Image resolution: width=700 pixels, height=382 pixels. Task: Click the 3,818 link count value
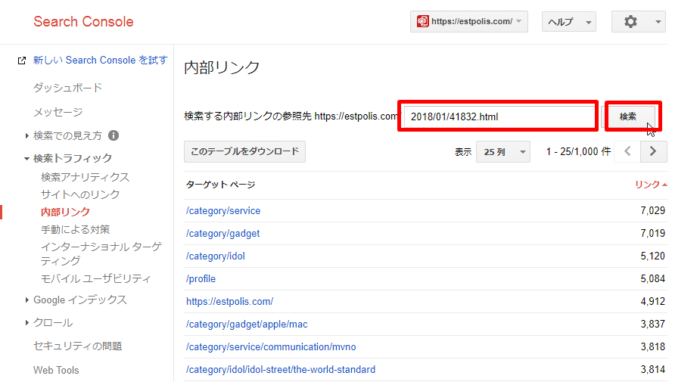[653, 347]
